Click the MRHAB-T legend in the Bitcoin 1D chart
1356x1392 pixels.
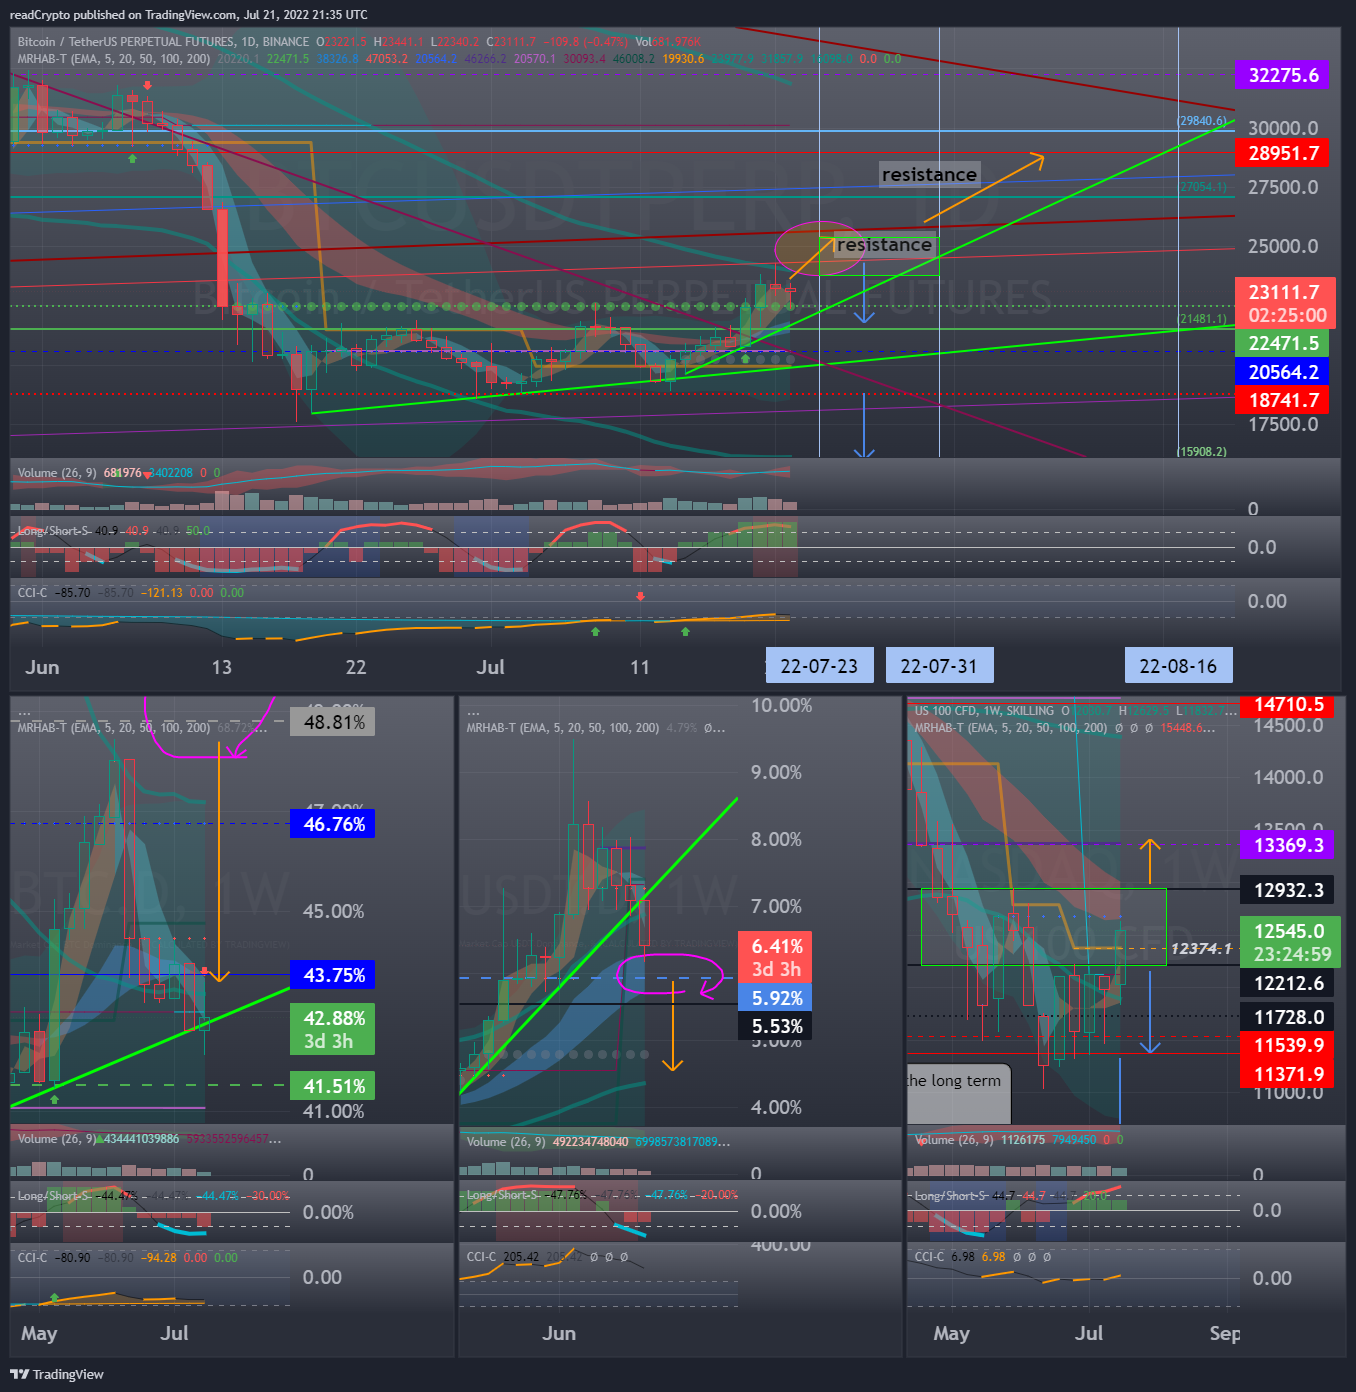113,59
